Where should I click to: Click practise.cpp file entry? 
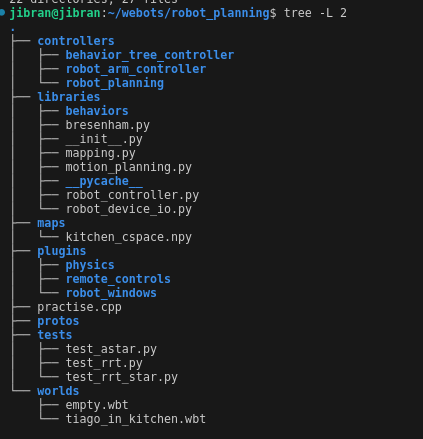[x=79, y=307]
